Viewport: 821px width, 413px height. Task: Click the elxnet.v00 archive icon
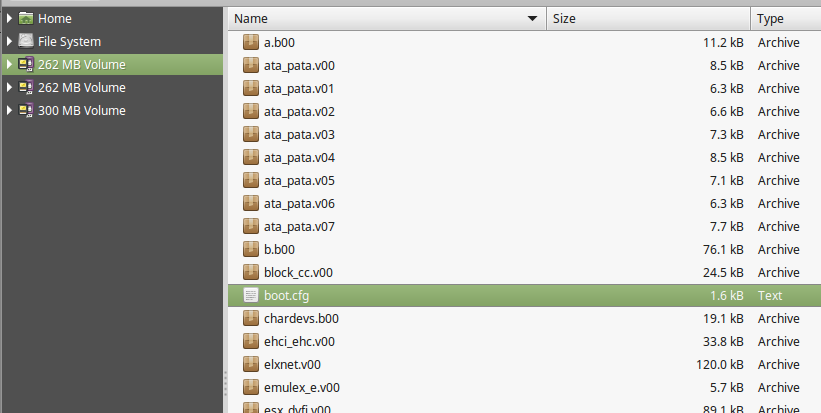251,364
